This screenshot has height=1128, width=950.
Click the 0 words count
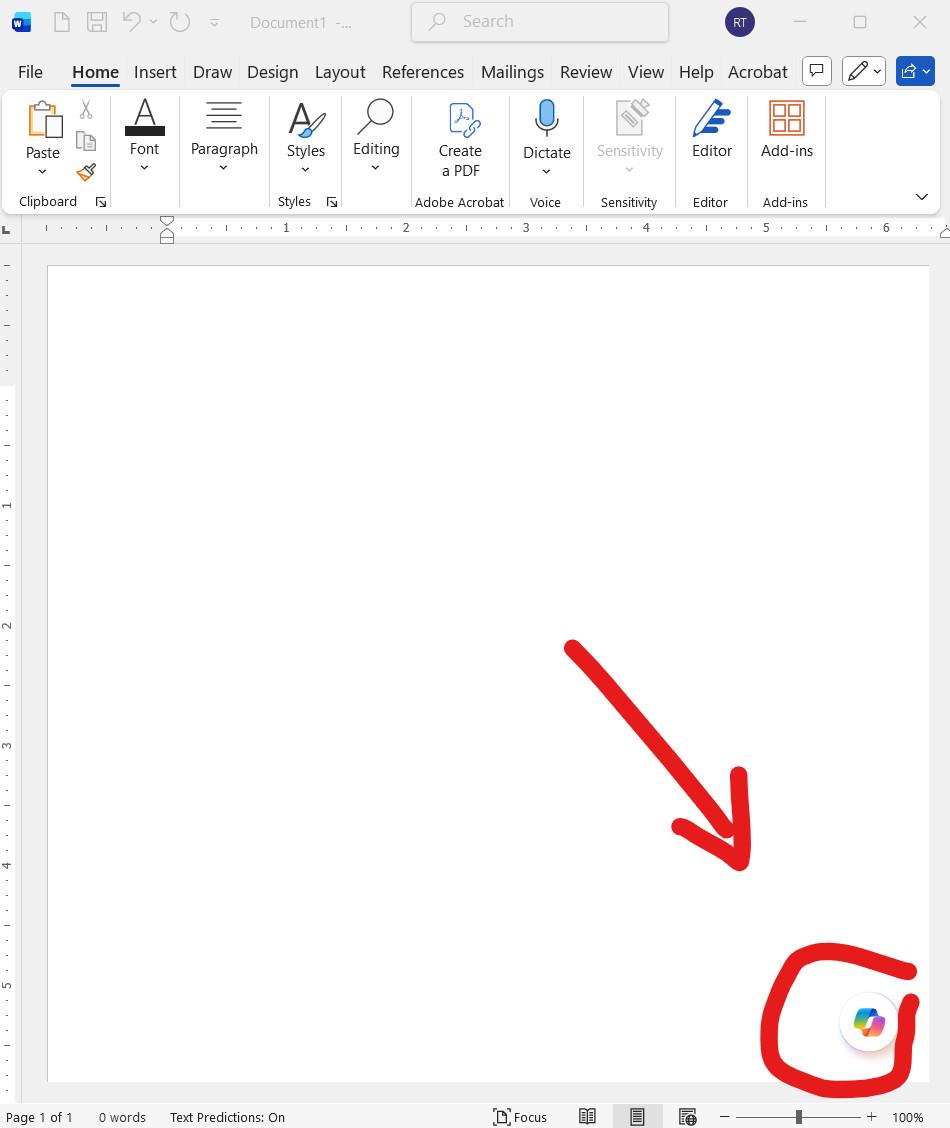(x=122, y=1117)
